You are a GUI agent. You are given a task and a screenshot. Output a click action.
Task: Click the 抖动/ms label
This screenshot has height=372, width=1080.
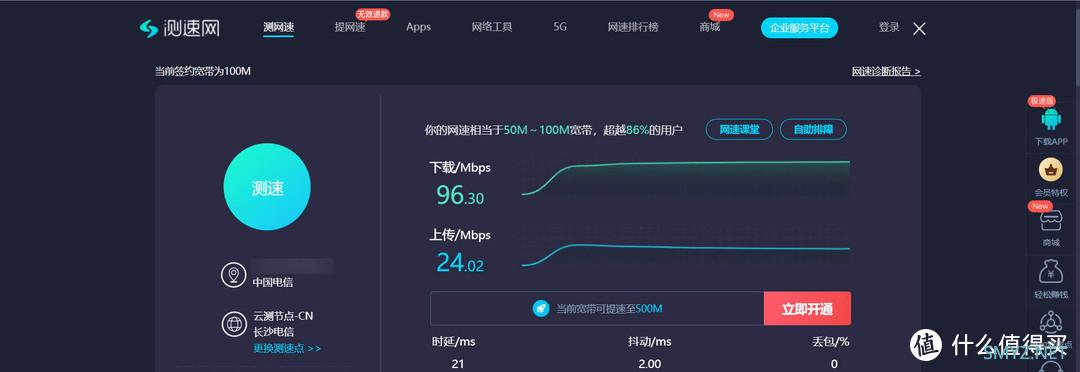click(x=650, y=342)
